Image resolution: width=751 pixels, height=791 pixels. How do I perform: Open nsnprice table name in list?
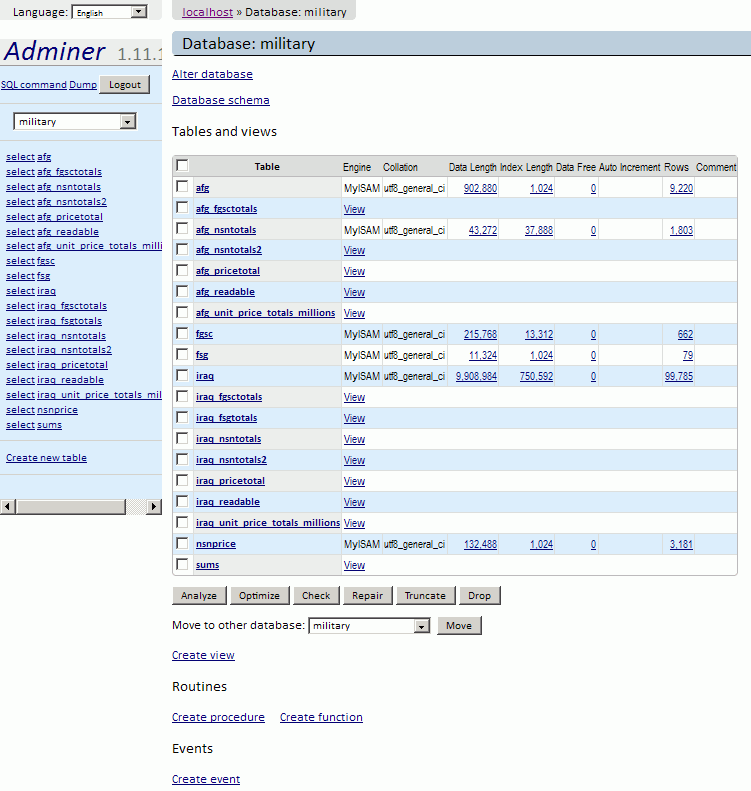point(216,544)
